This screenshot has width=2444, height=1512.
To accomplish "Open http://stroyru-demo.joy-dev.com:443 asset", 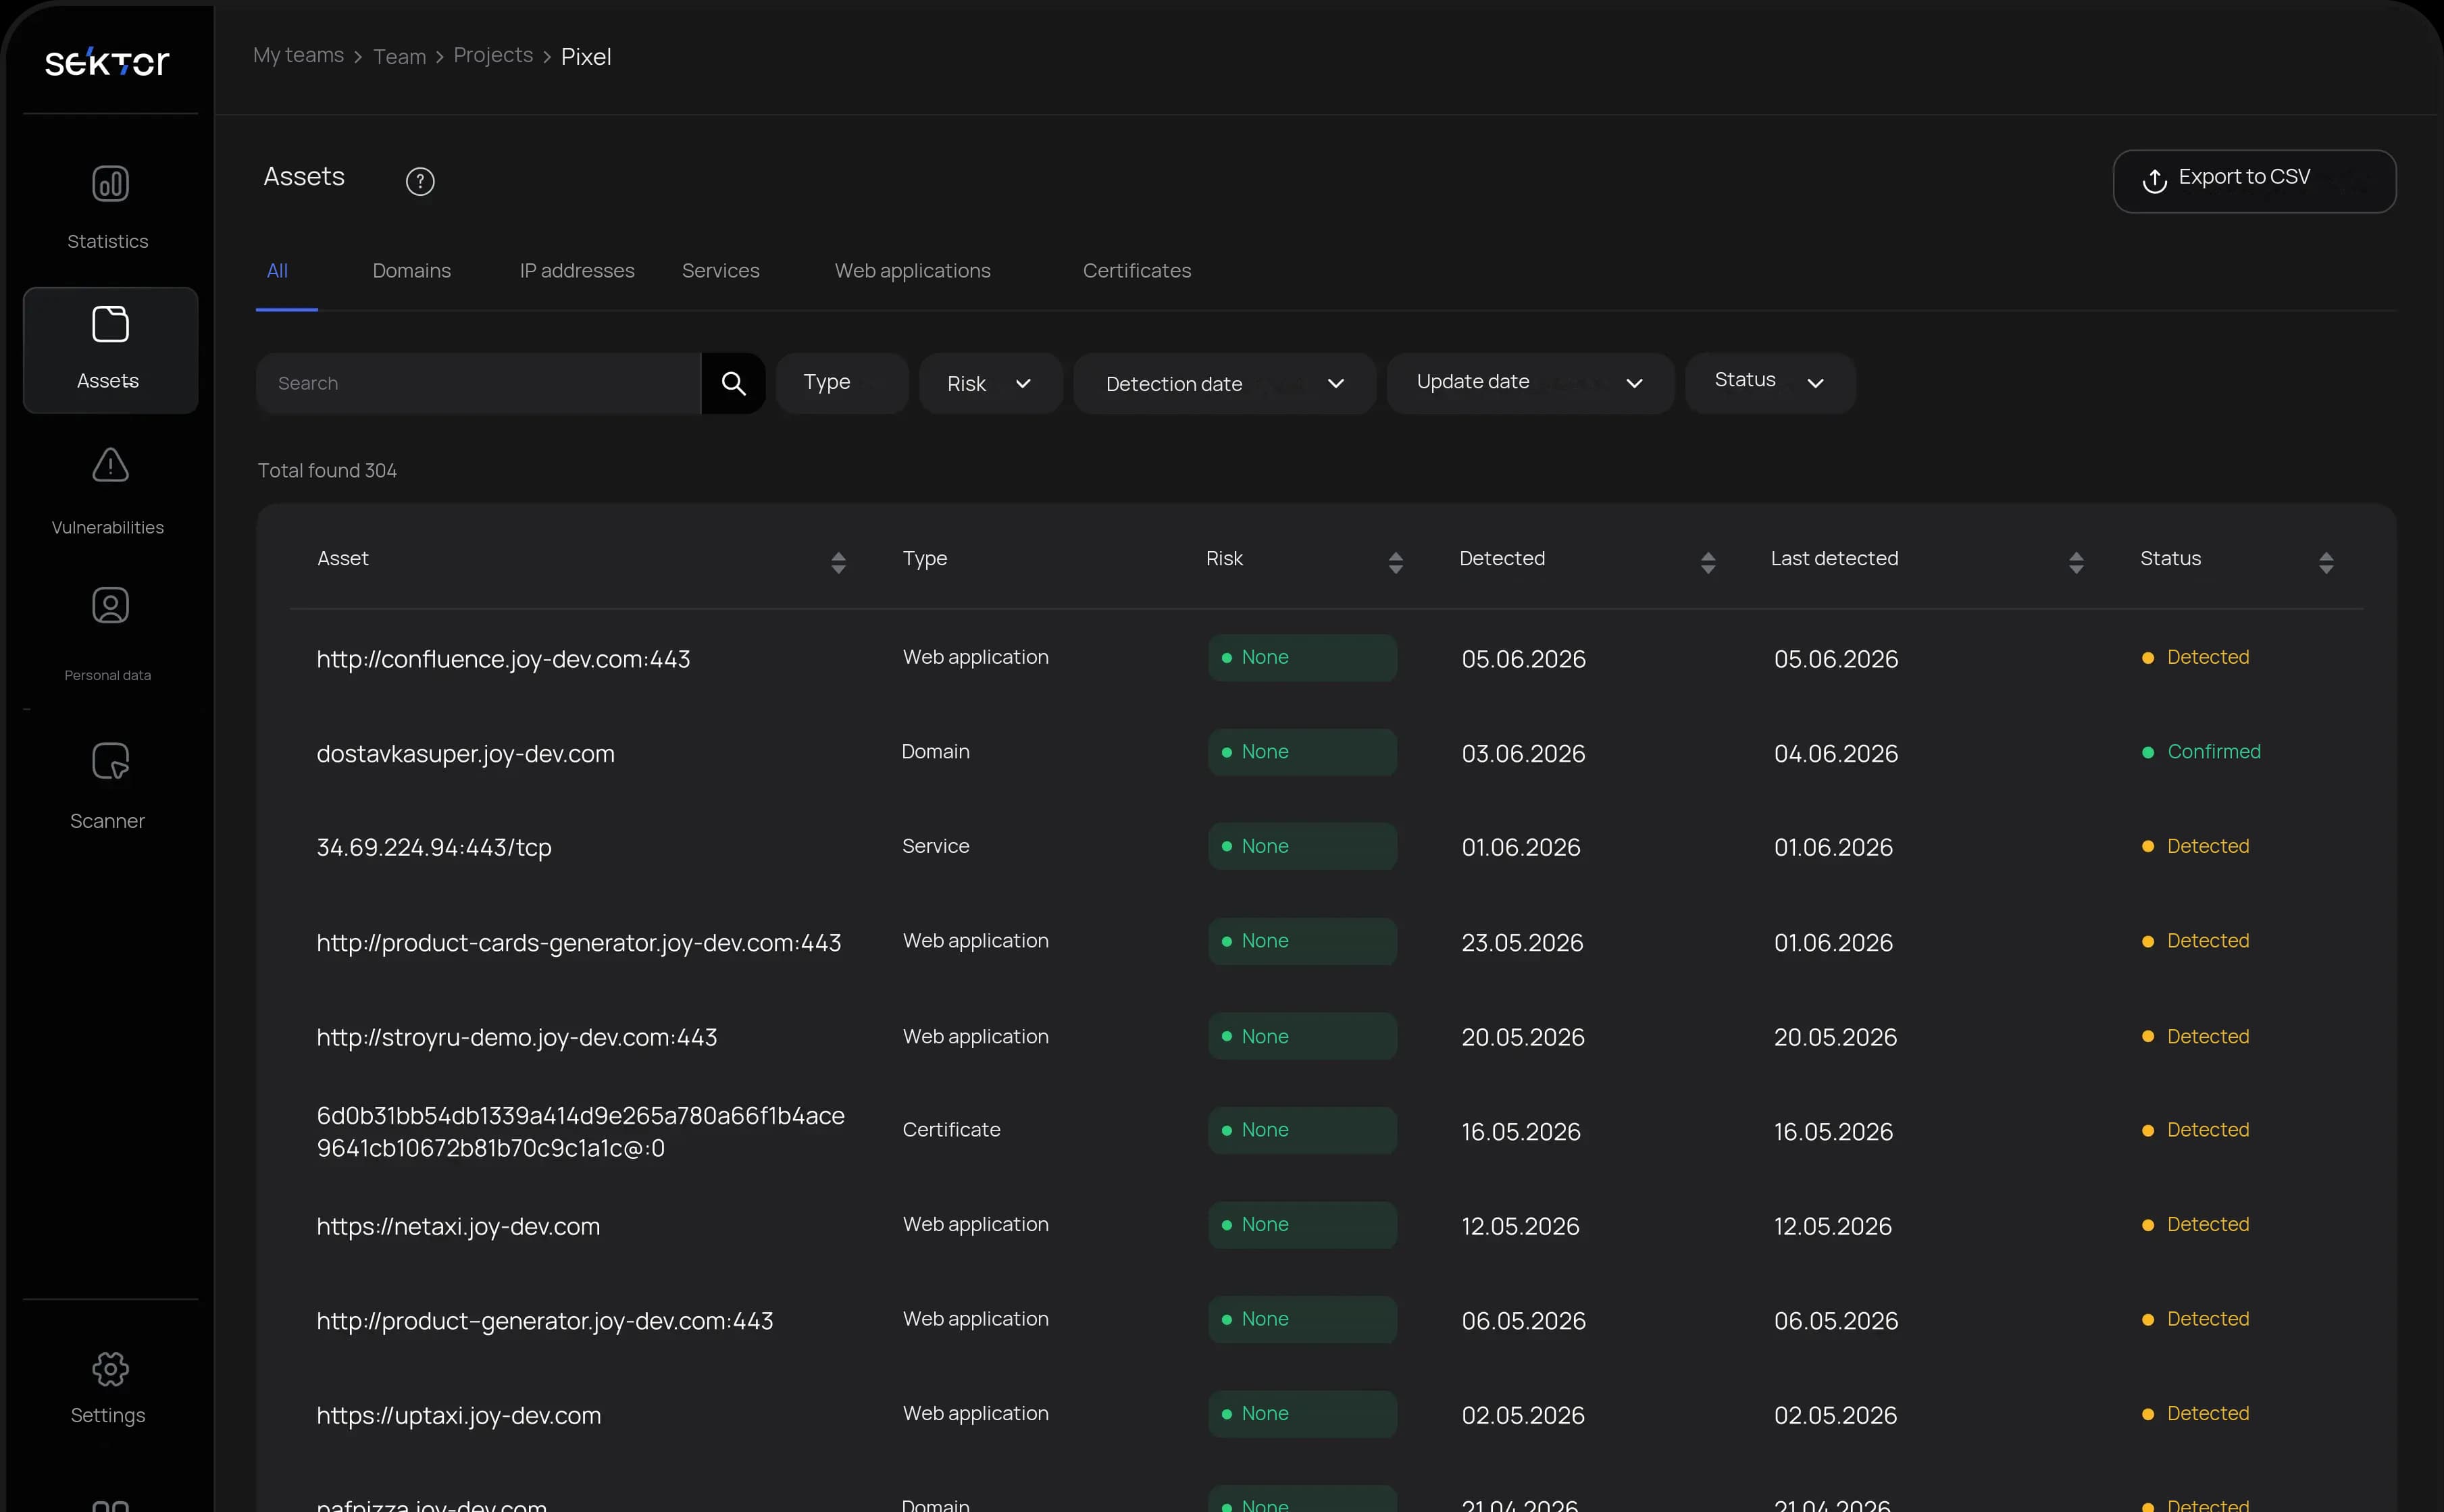I will [517, 1038].
